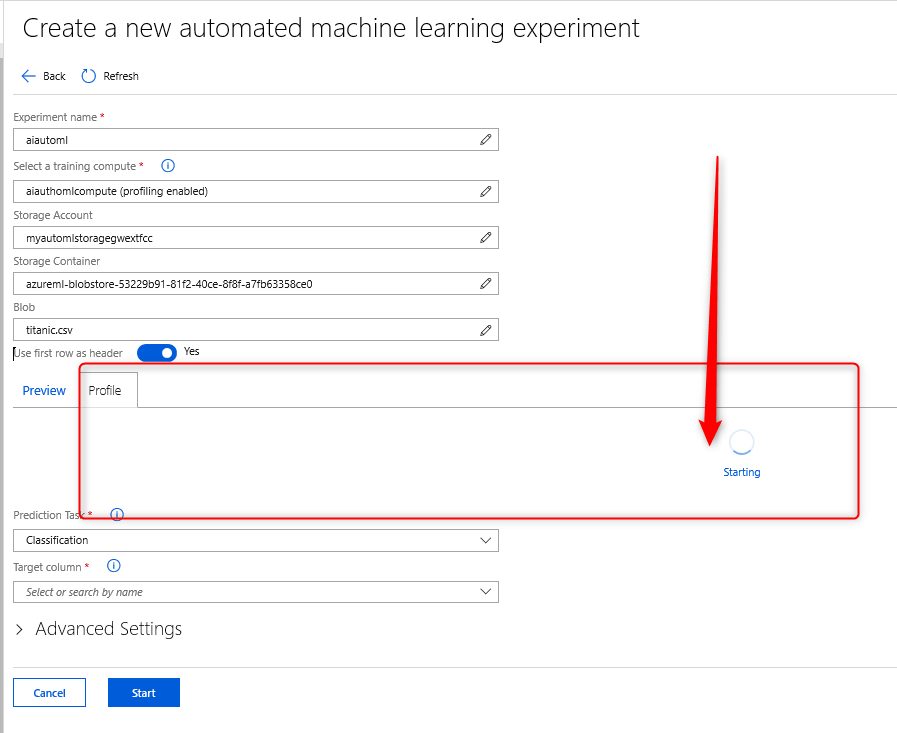Click the edit pencil beside the training compute field
Screen dimensions: 897x733
[x=485, y=191]
